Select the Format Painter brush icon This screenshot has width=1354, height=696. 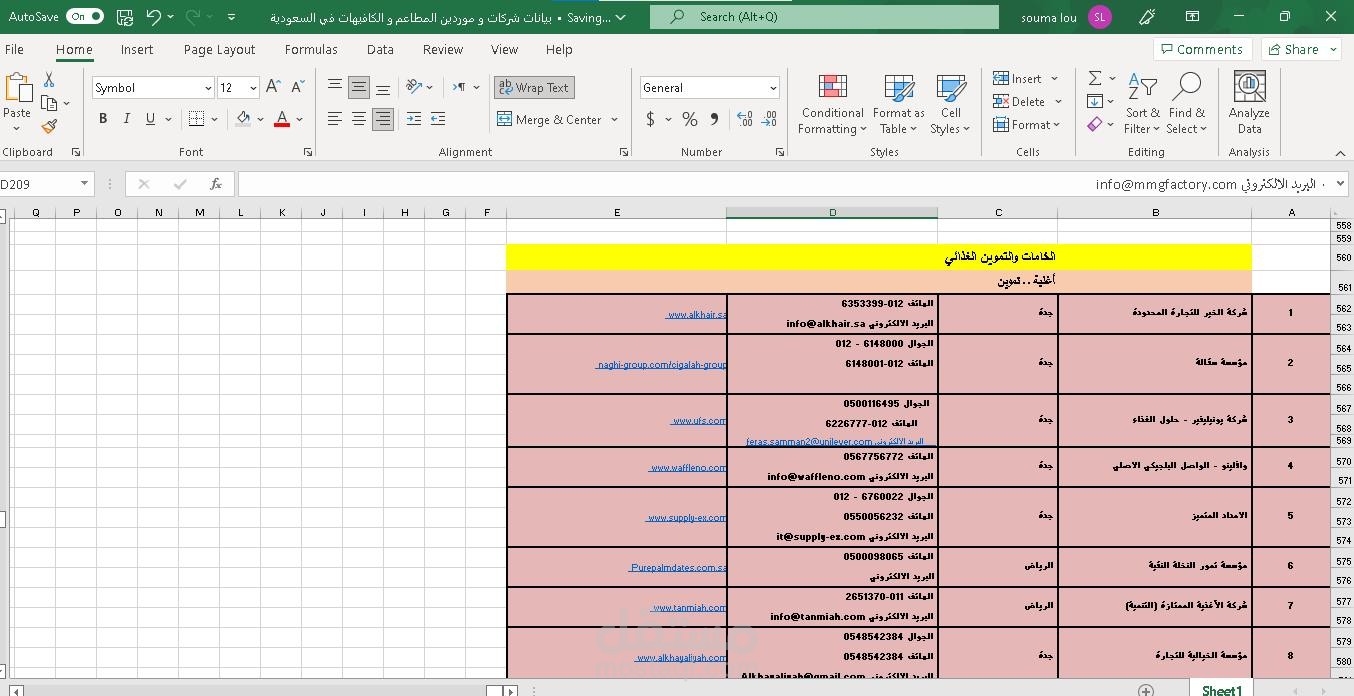pyautogui.click(x=49, y=126)
